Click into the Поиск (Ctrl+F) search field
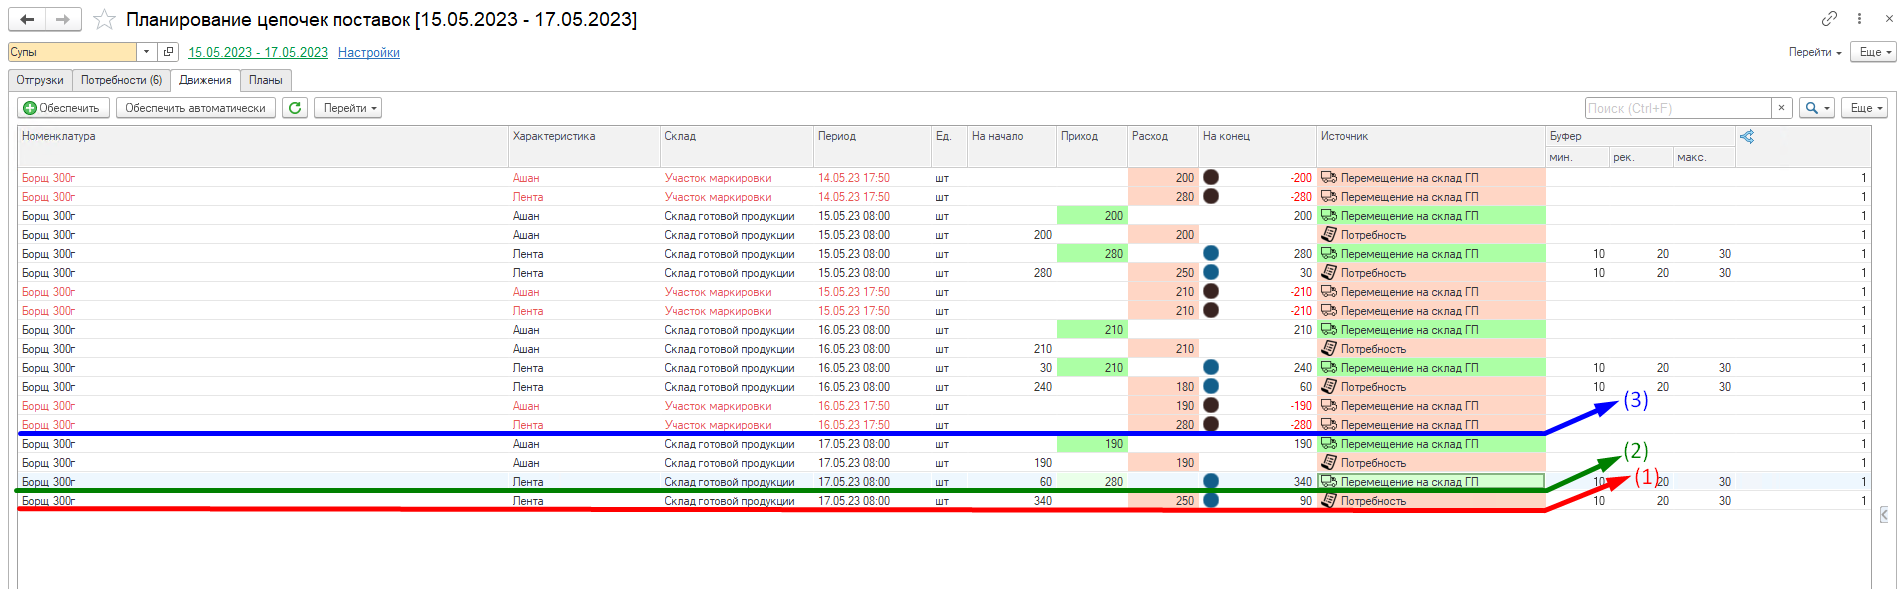This screenshot has width=1901, height=589. pyautogui.click(x=1677, y=108)
